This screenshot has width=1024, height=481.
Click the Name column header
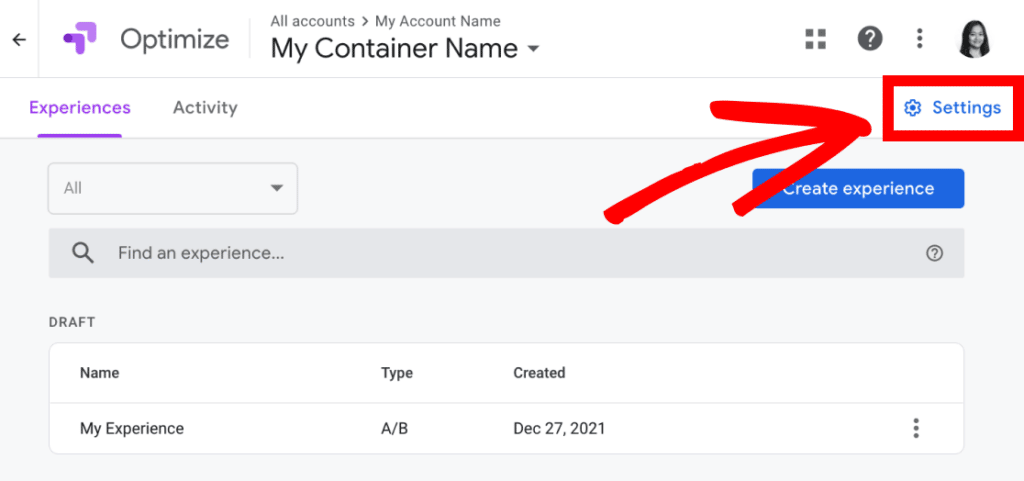[x=99, y=373]
